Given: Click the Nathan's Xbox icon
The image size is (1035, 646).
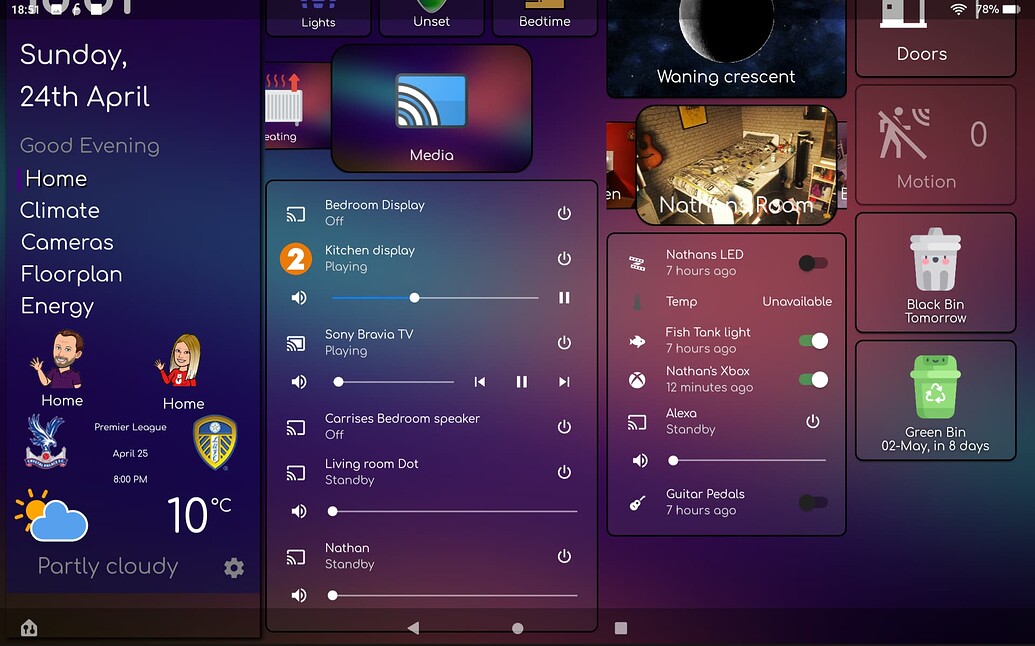Looking at the screenshot, I should pos(637,379).
